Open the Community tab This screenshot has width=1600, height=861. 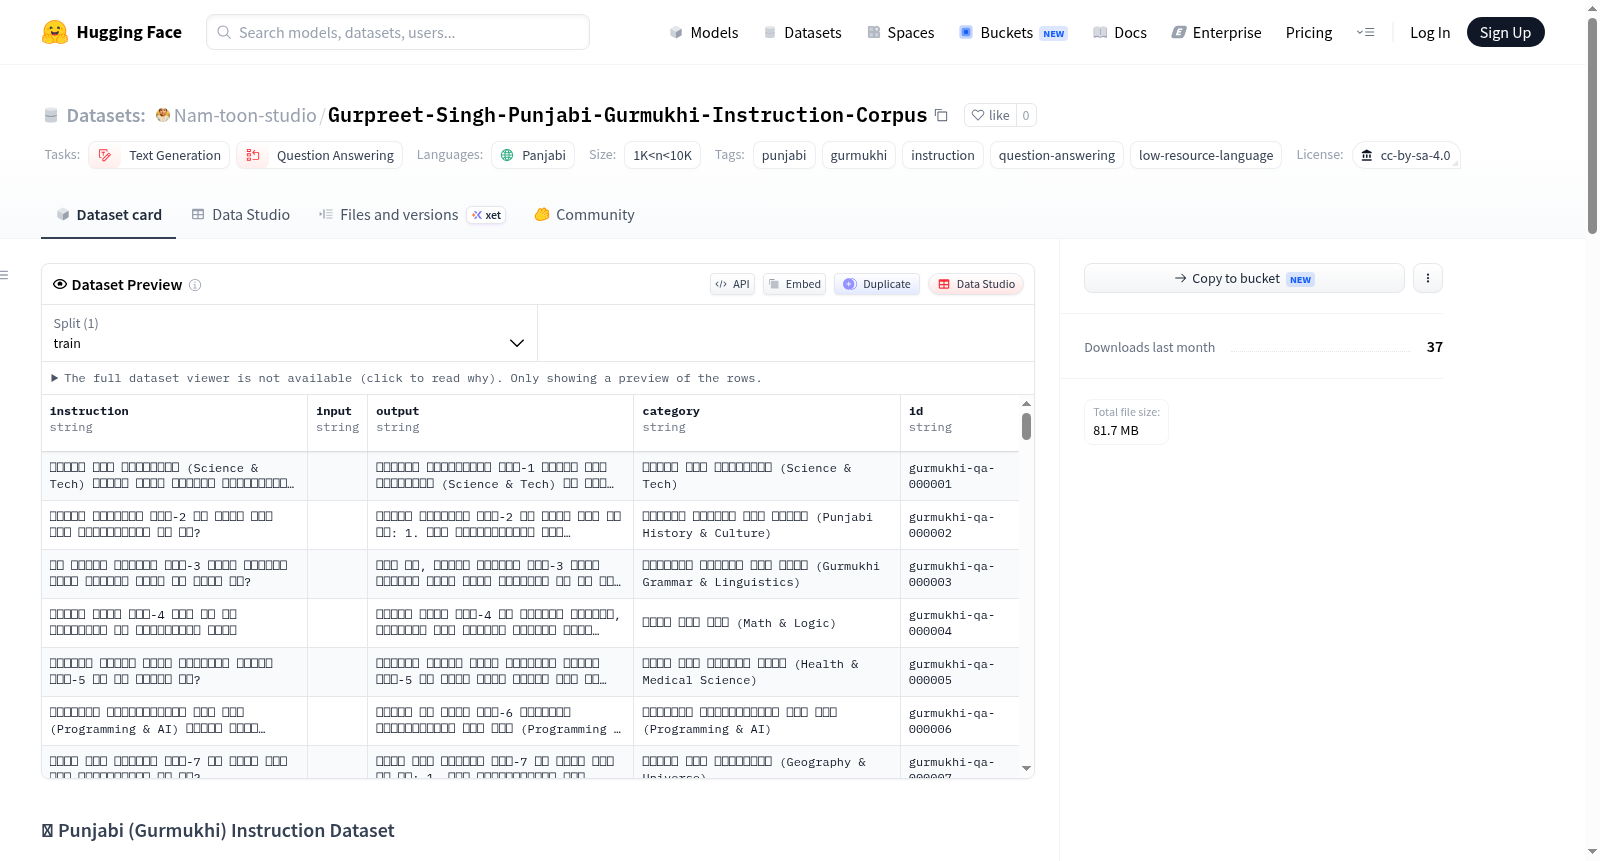584,214
